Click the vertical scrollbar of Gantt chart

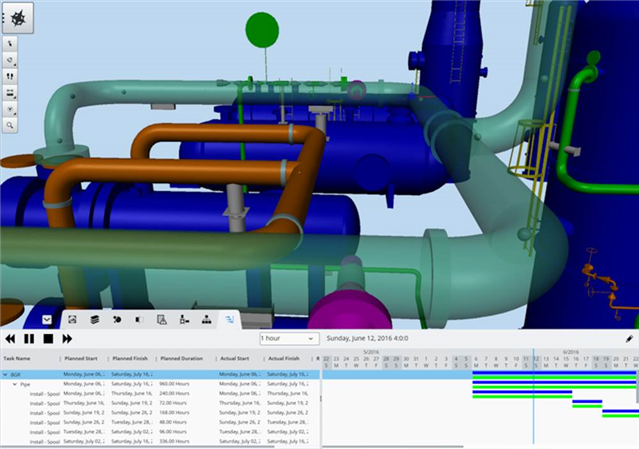637,387
